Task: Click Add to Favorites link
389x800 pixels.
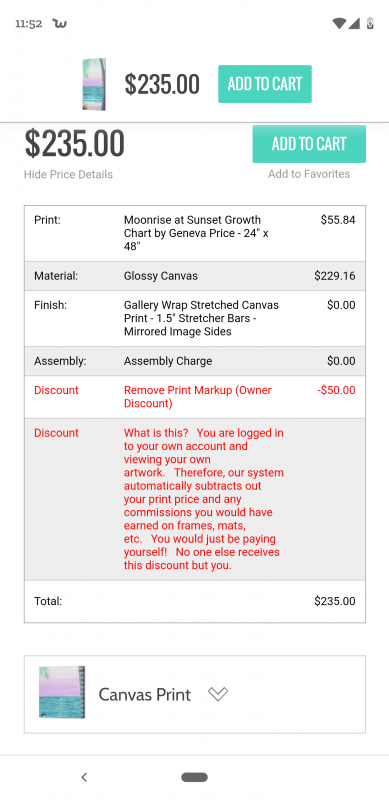Action: pyautogui.click(x=309, y=174)
